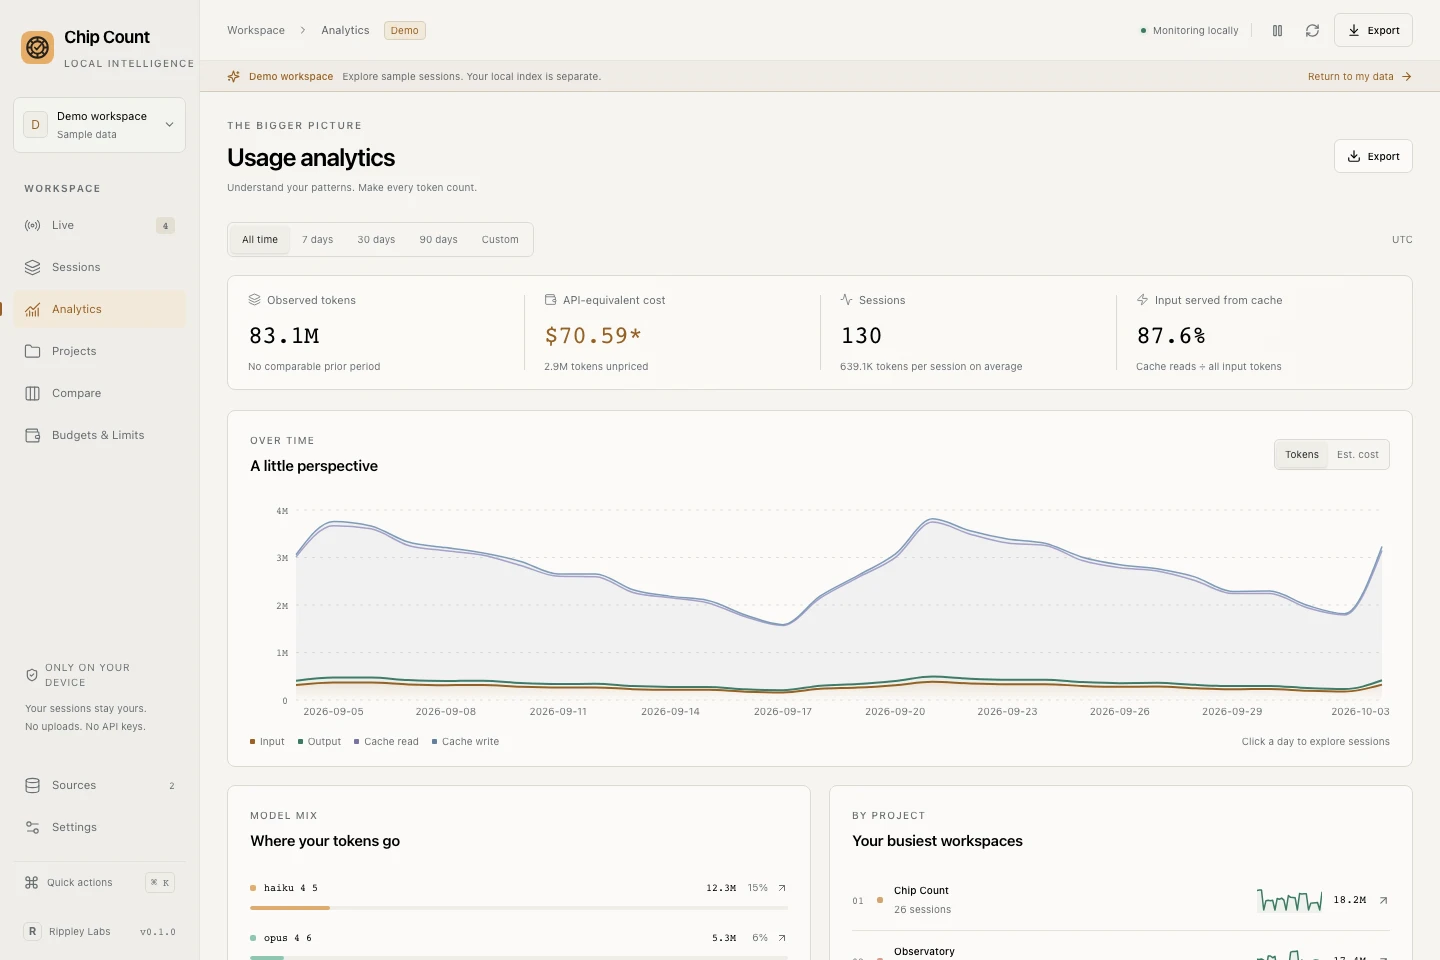Open Chip Count project arrow
Image resolution: width=1440 pixels, height=960 pixels.
click(x=1383, y=900)
